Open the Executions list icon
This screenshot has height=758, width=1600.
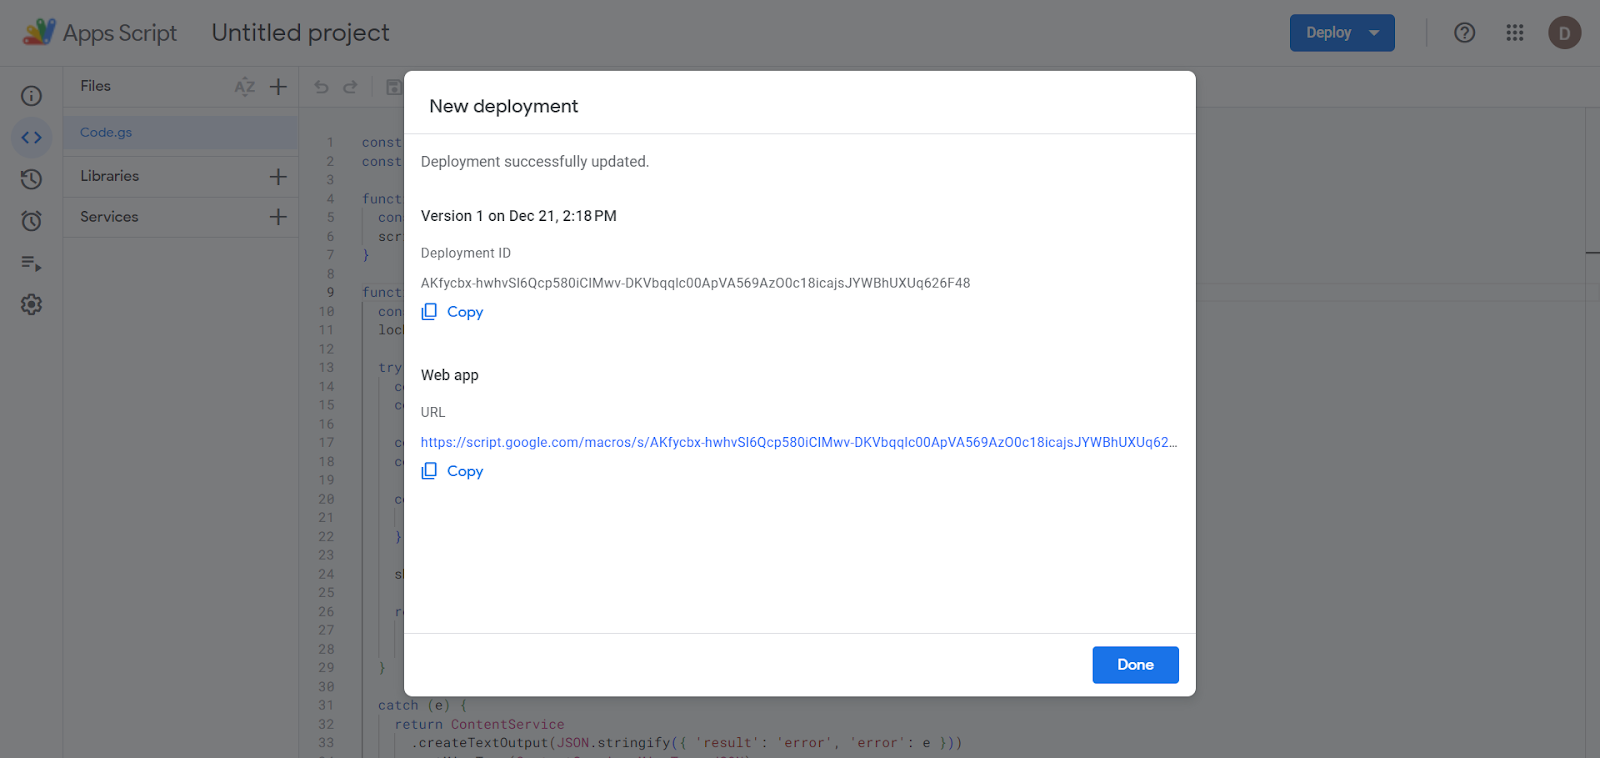coord(32,263)
